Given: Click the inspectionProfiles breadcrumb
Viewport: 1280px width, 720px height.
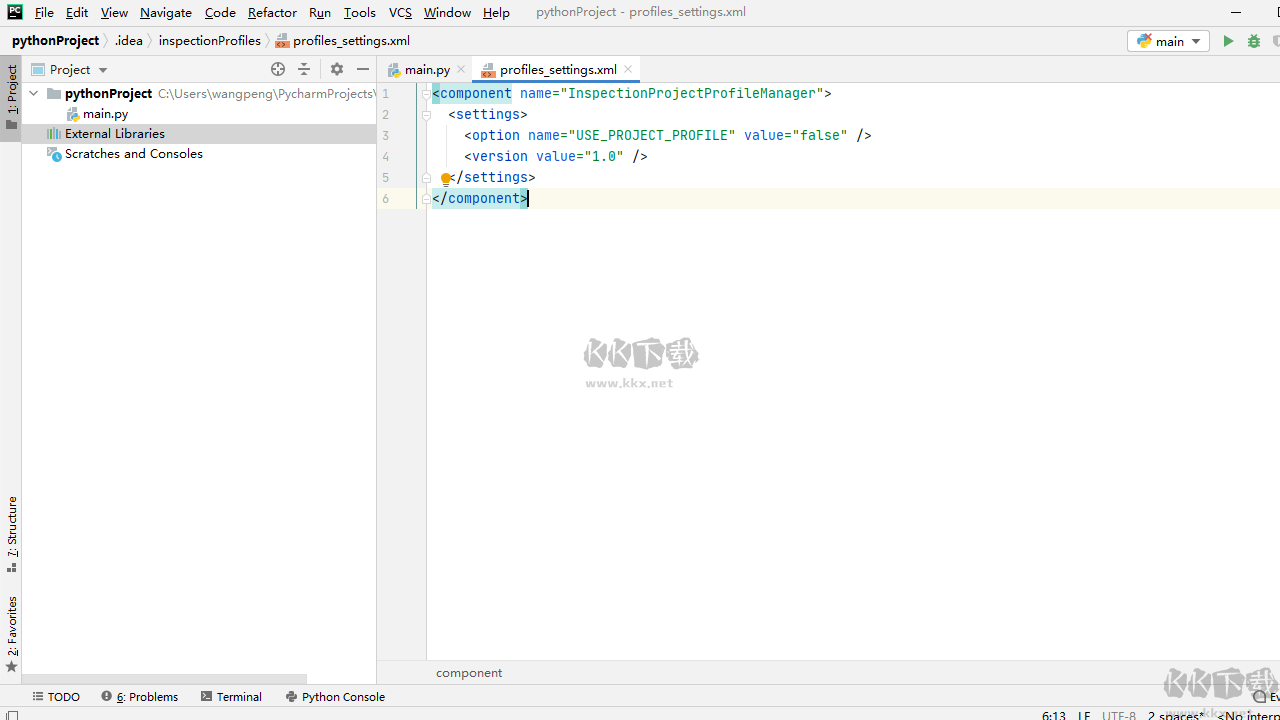Looking at the screenshot, I should (209, 41).
